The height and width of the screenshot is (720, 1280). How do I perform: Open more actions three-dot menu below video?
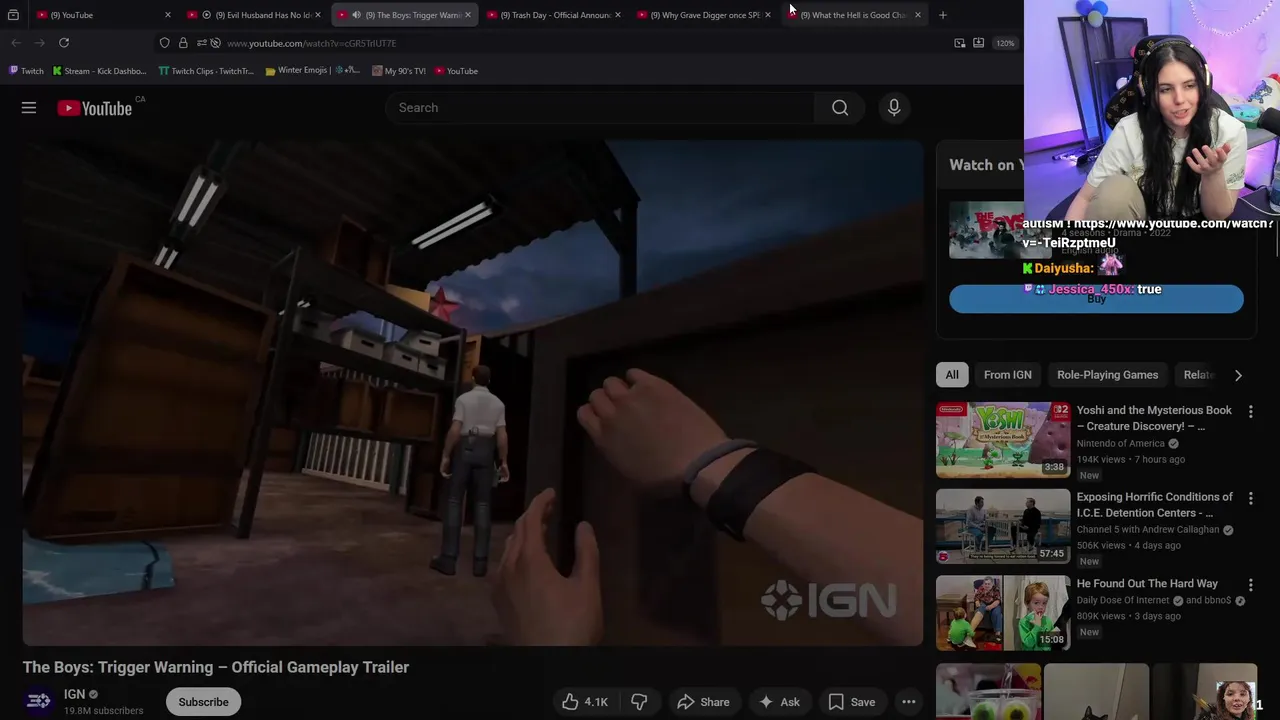(908, 702)
